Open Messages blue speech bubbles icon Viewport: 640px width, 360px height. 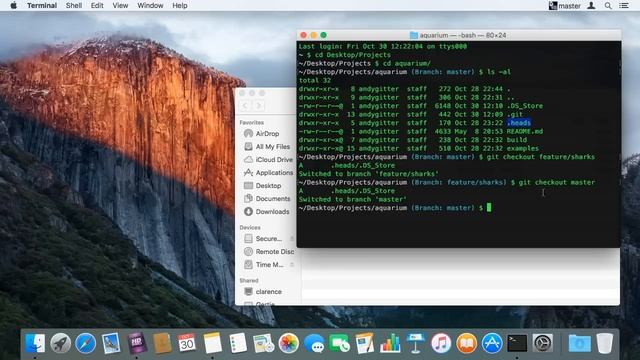[x=314, y=343]
